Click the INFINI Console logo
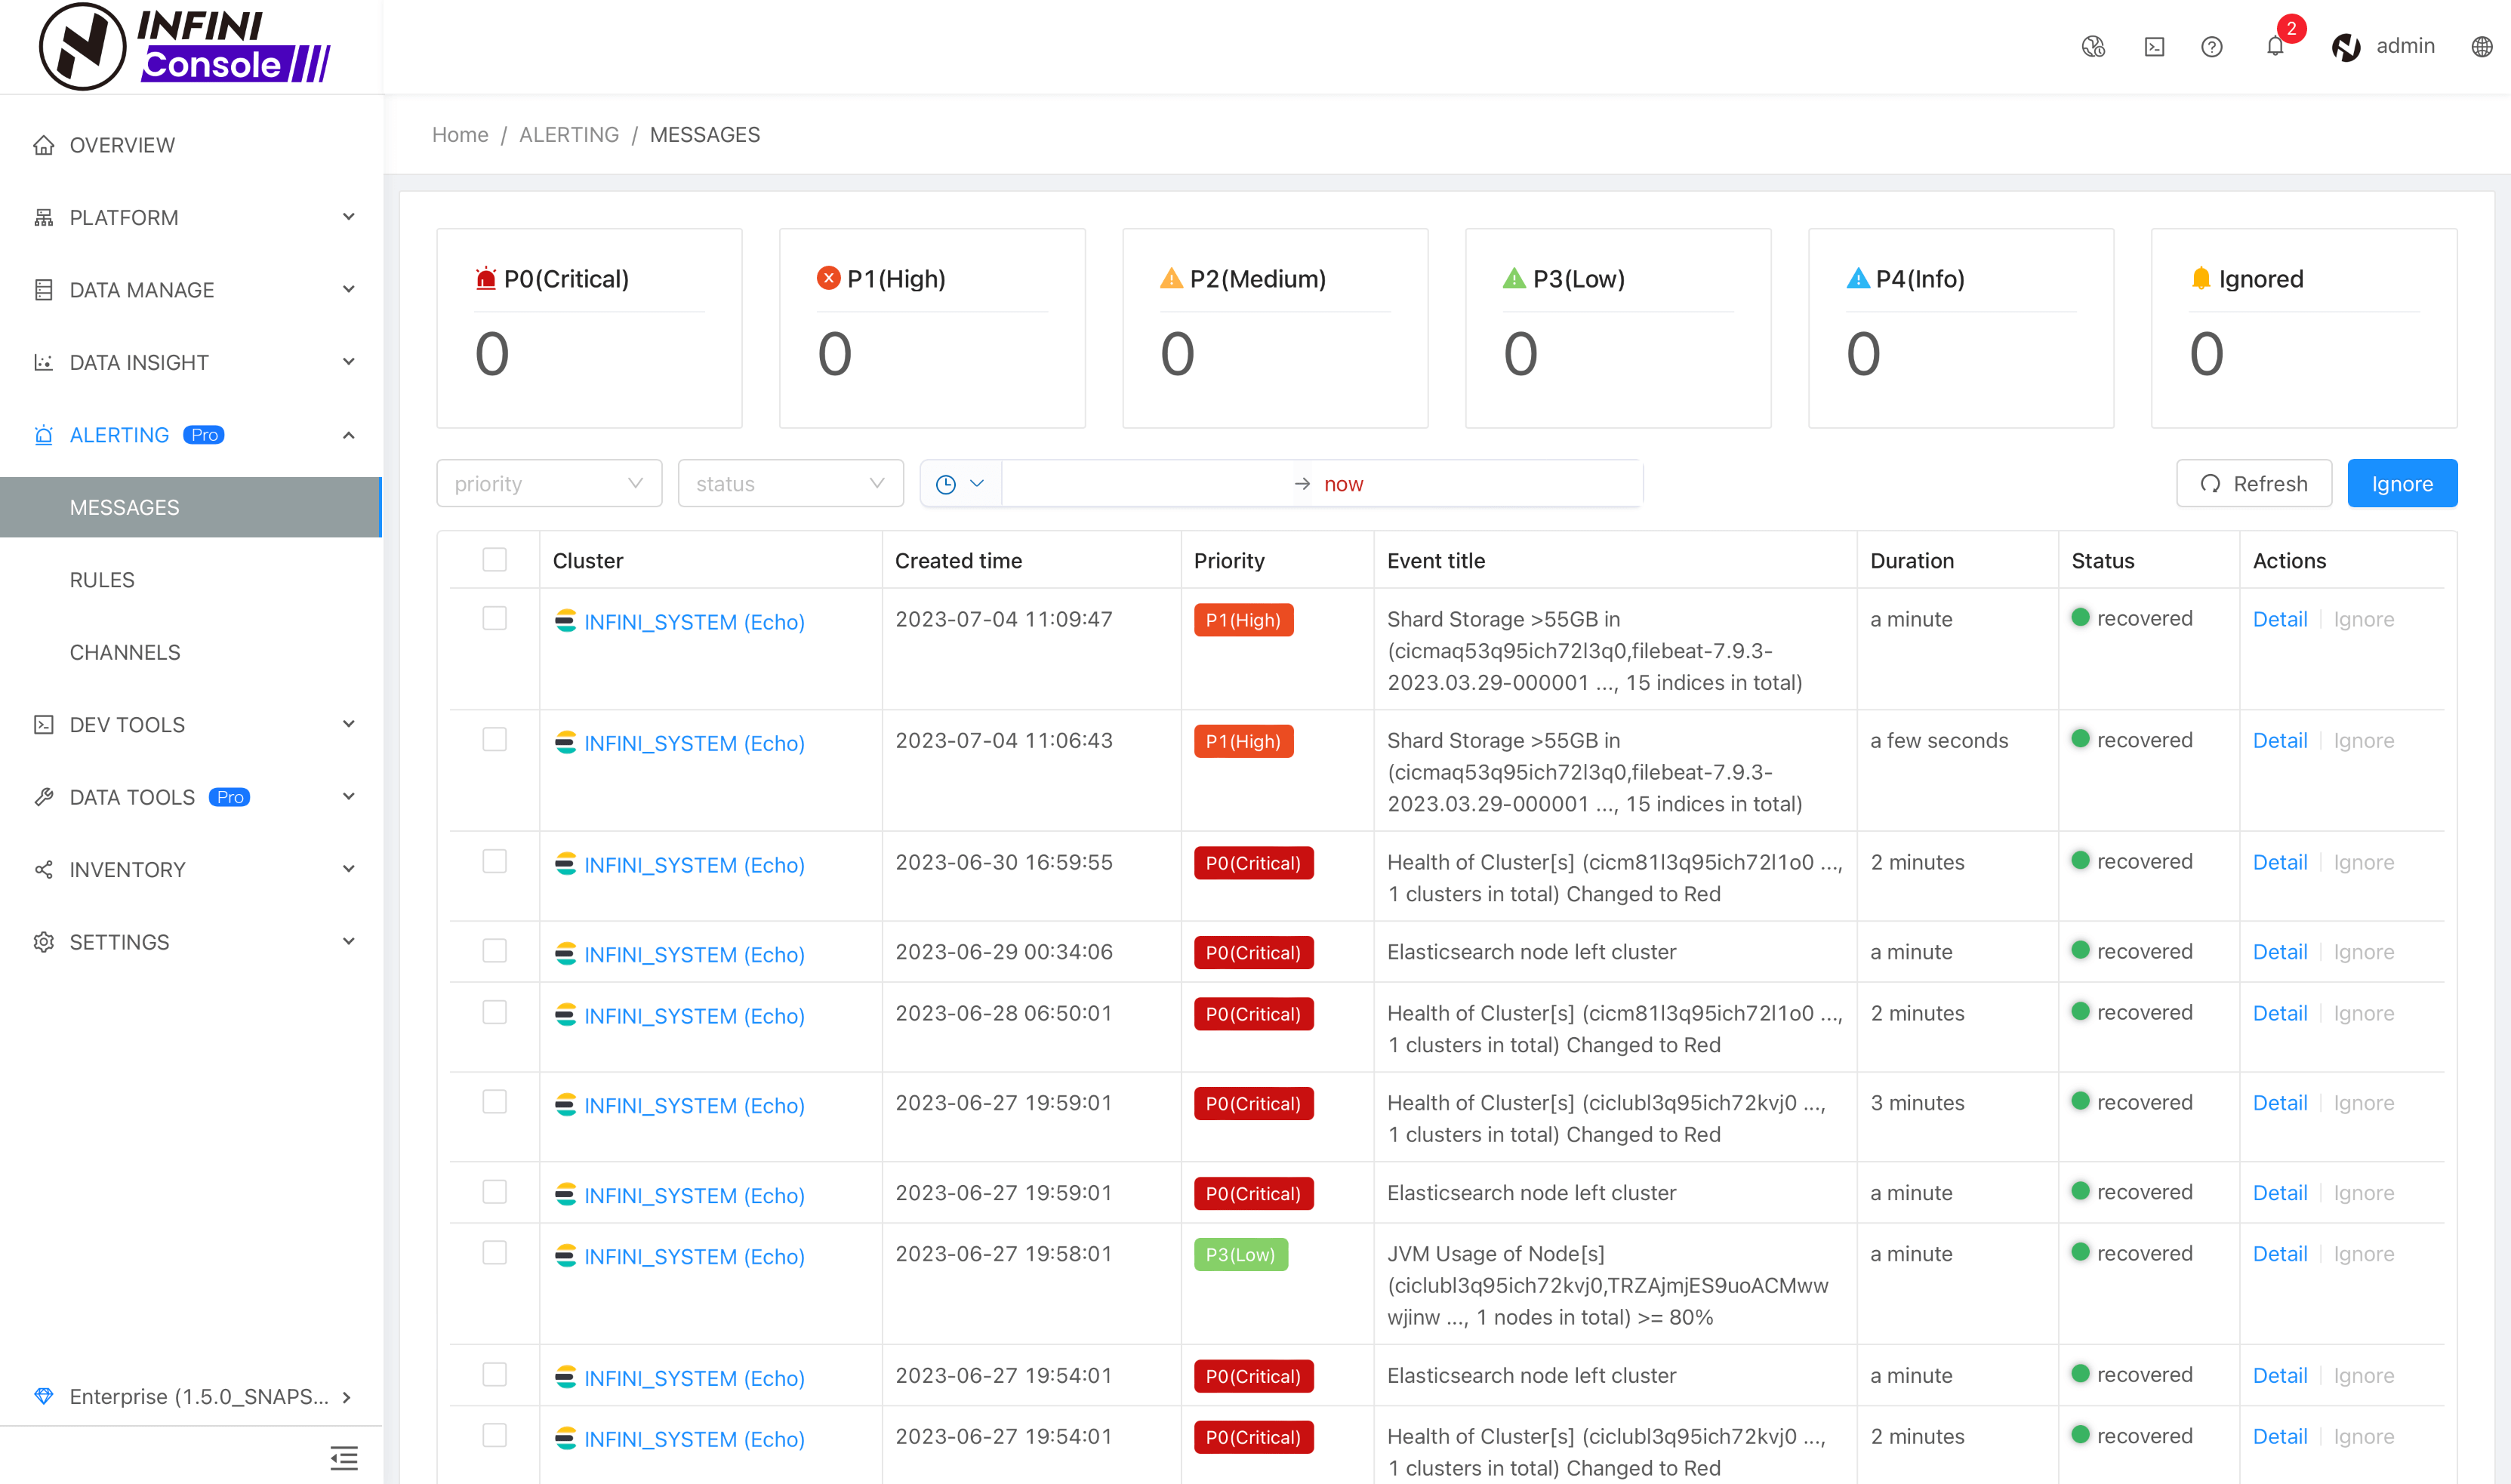Image resolution: width=2511 pixels, height=1484 pixels. tap(185, 46)
